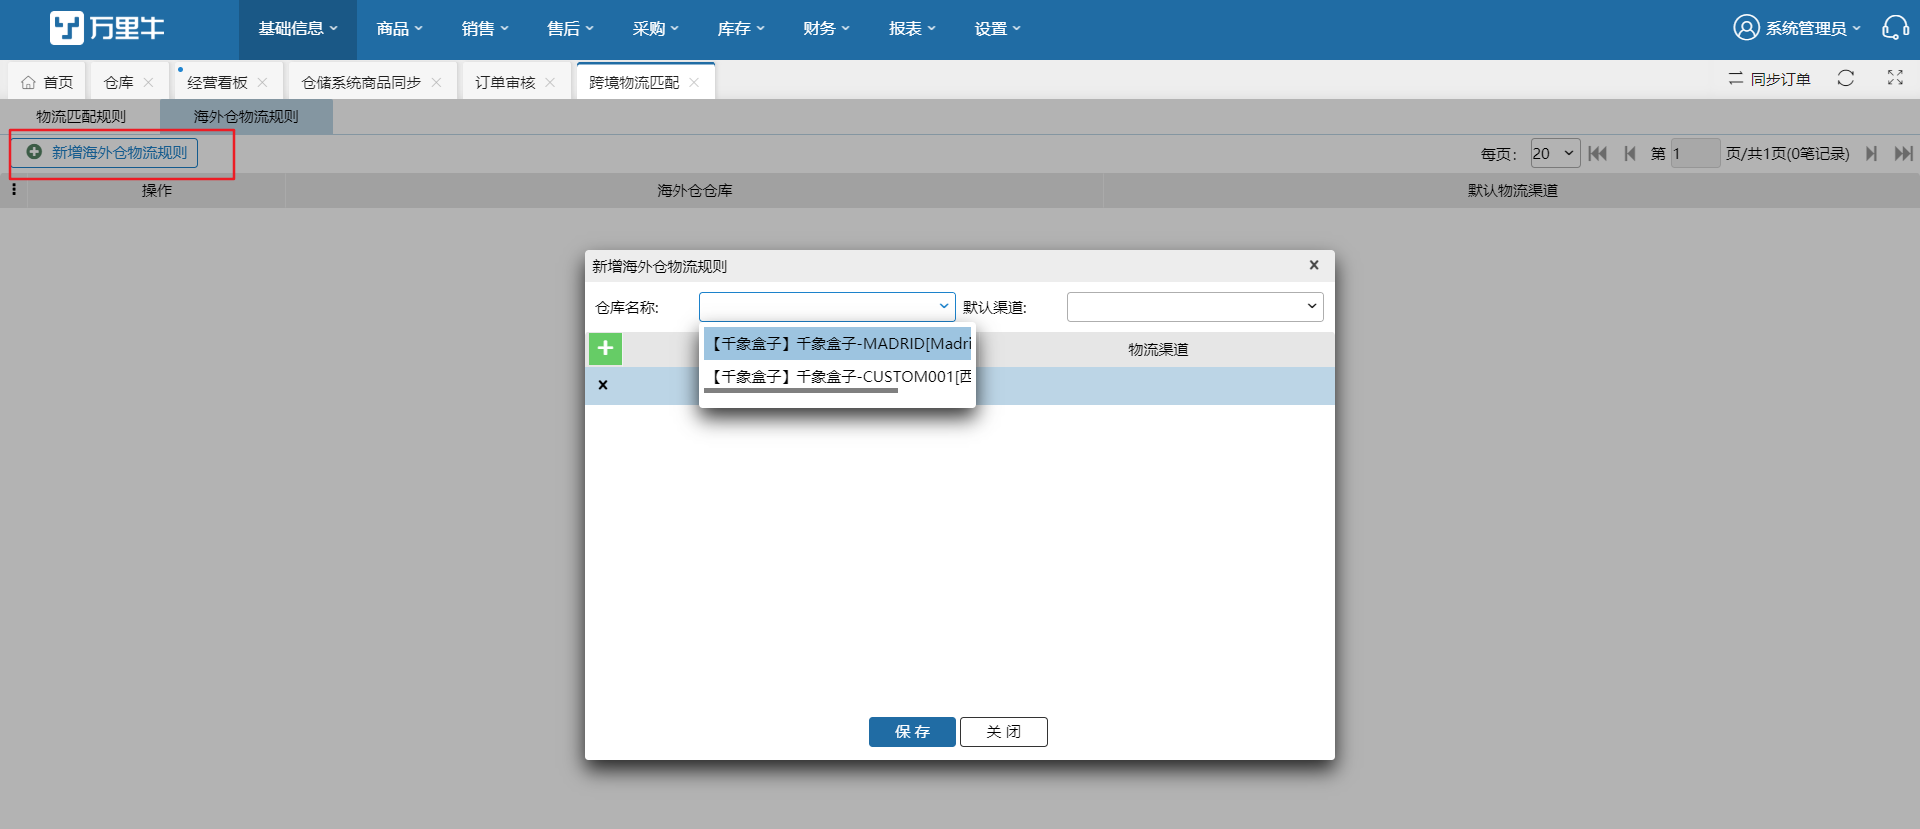Image resolution: width=1920 pixels, height=829 pixels.
Task: Click the refresh page icon
Action: (x=1846, y=78)
